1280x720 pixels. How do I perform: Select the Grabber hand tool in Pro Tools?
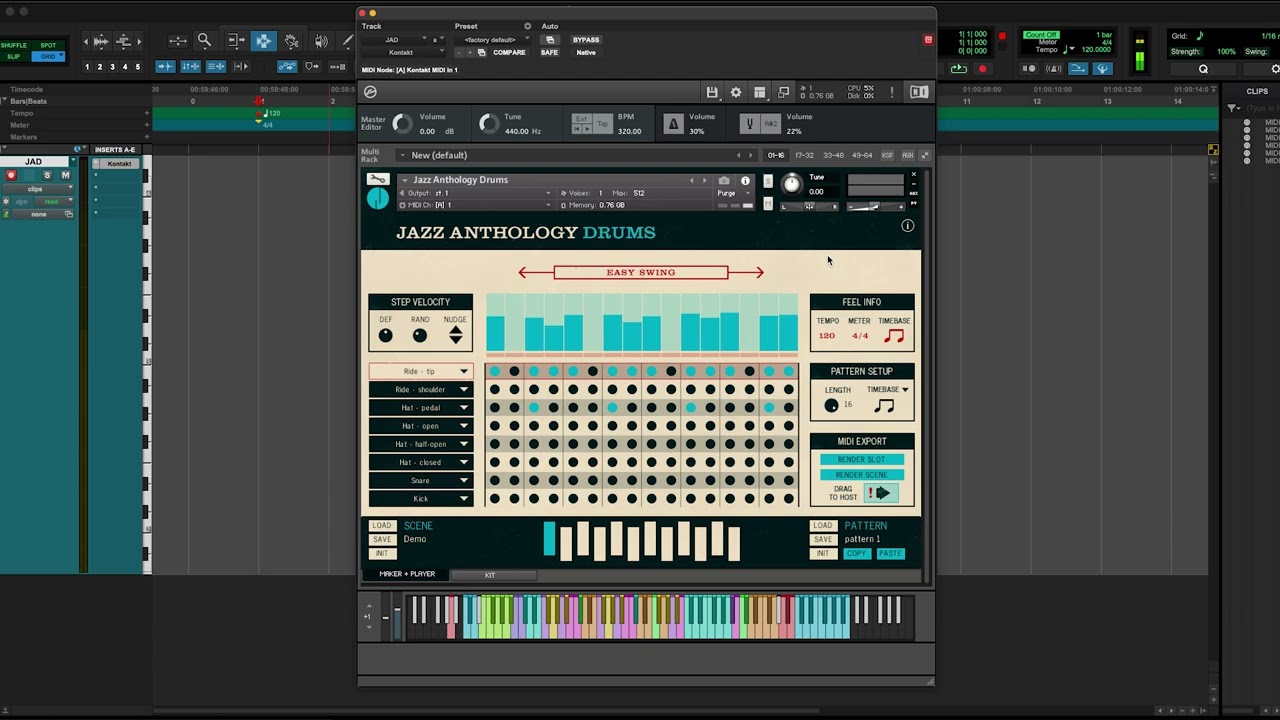pos(291,41)
